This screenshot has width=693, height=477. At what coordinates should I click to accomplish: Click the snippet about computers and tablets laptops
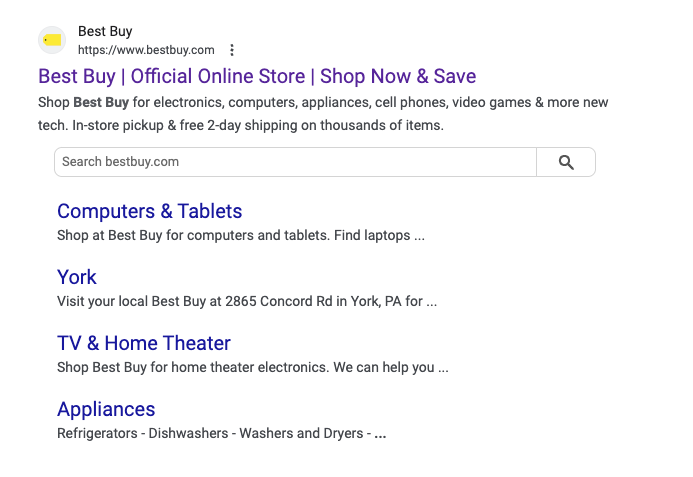click(241, 235)
